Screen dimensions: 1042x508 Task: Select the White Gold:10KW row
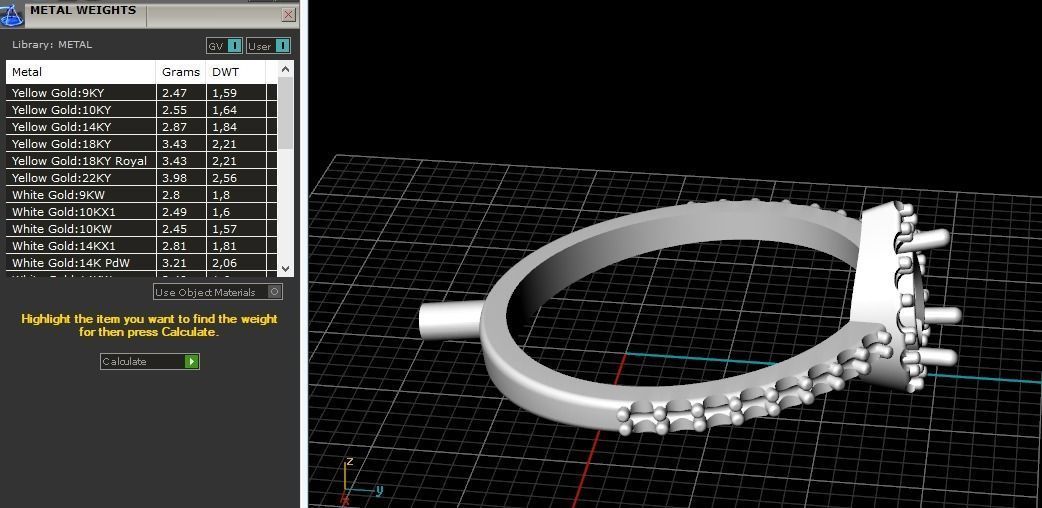pos(141,229)
